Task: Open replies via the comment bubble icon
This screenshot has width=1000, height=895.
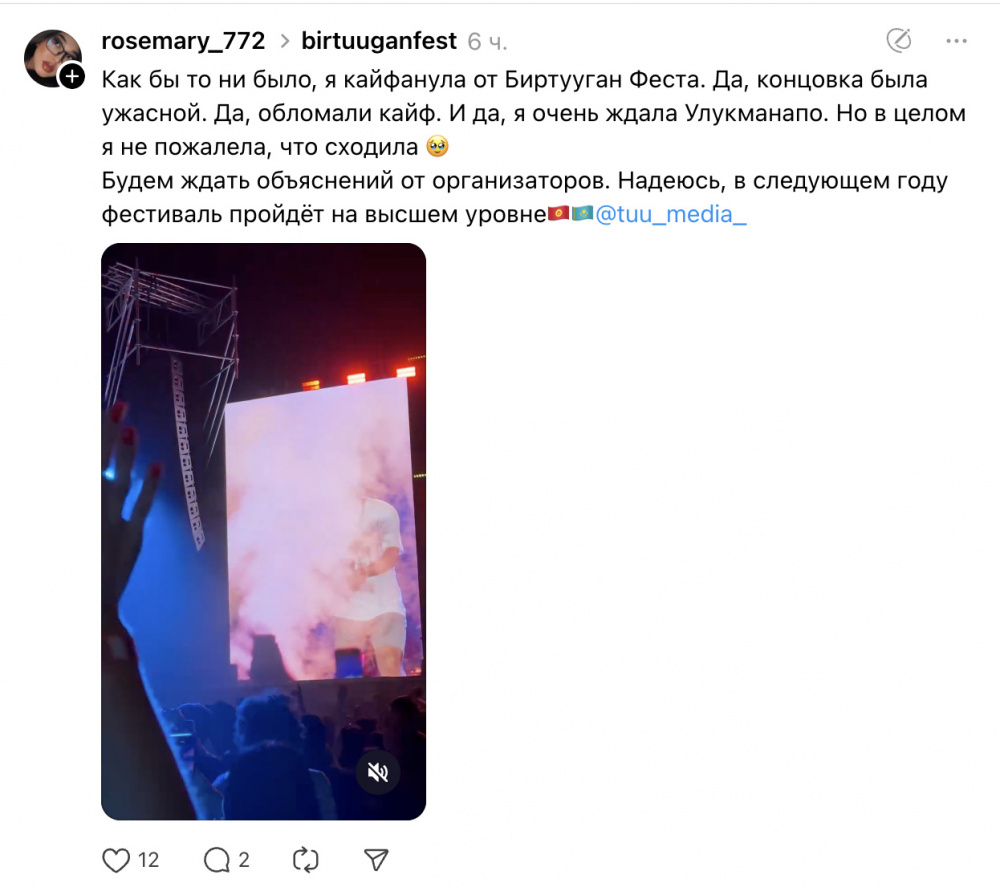Action: [217, 860]
